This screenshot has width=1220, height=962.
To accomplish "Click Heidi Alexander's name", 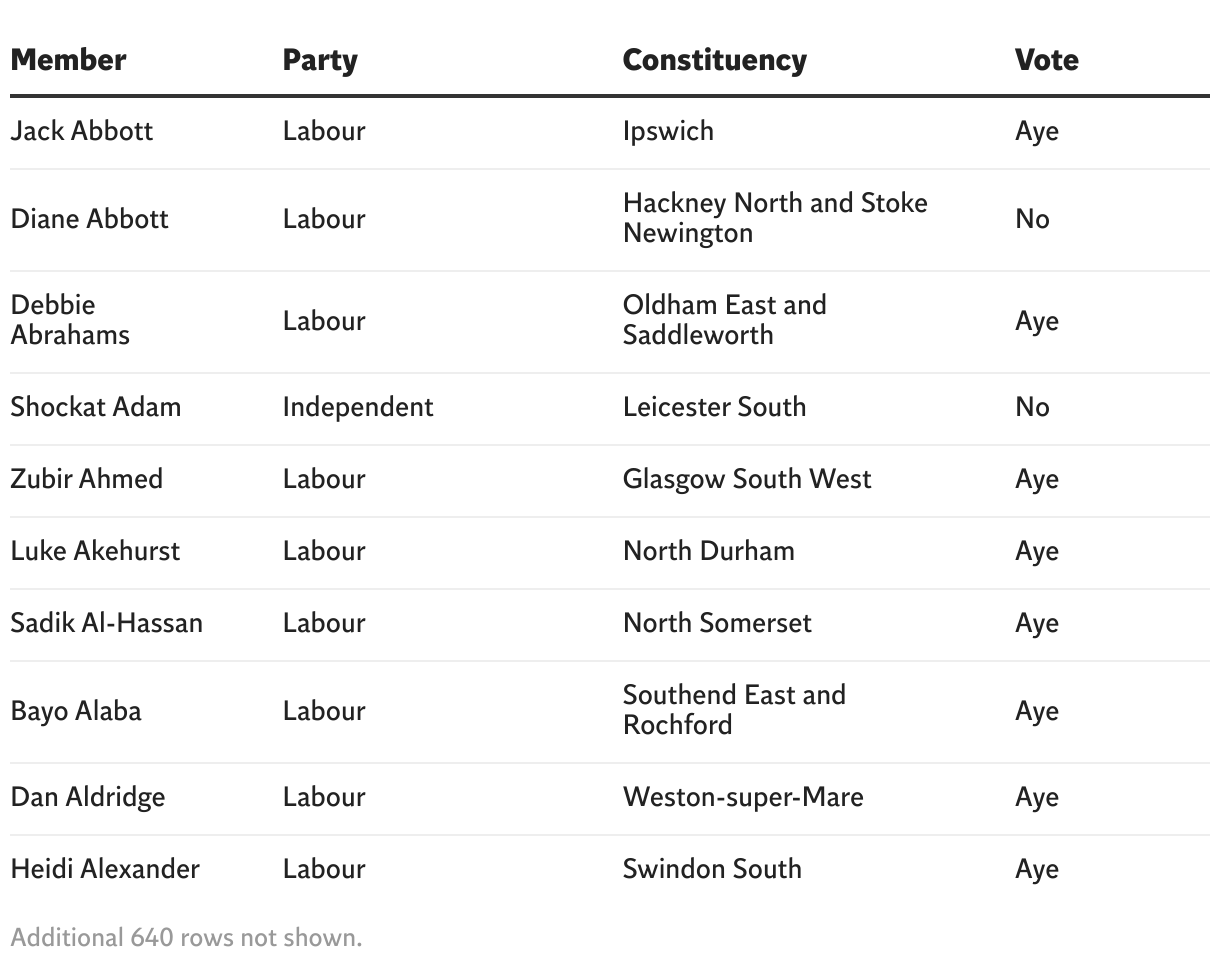I will tap(105, 869).
